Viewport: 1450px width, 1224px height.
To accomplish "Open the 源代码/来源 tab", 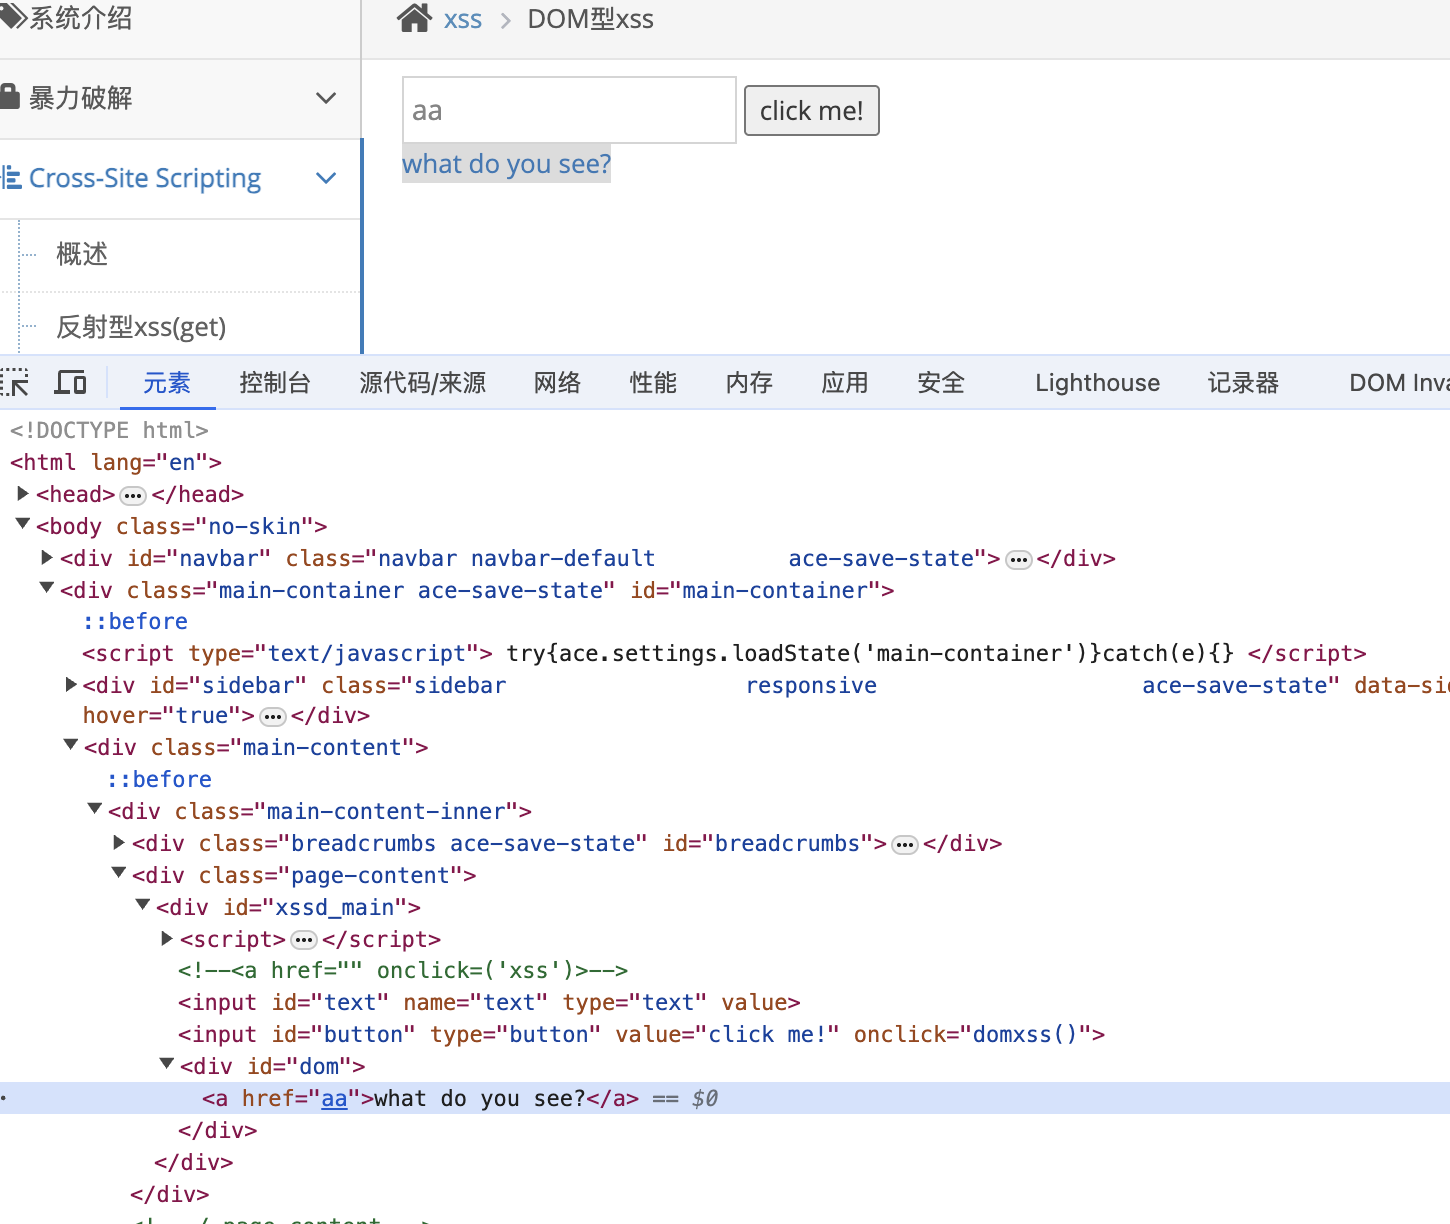I will click(423, 383).
